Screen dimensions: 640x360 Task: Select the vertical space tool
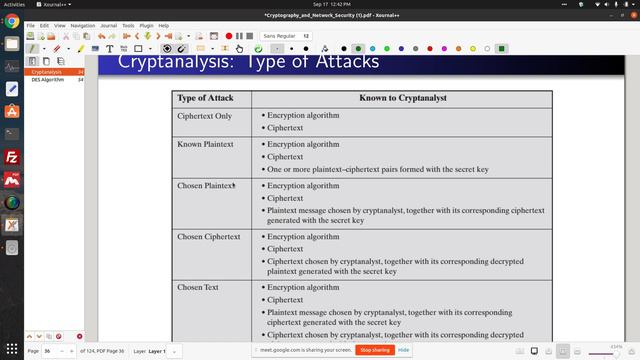(x=224, y=49)
